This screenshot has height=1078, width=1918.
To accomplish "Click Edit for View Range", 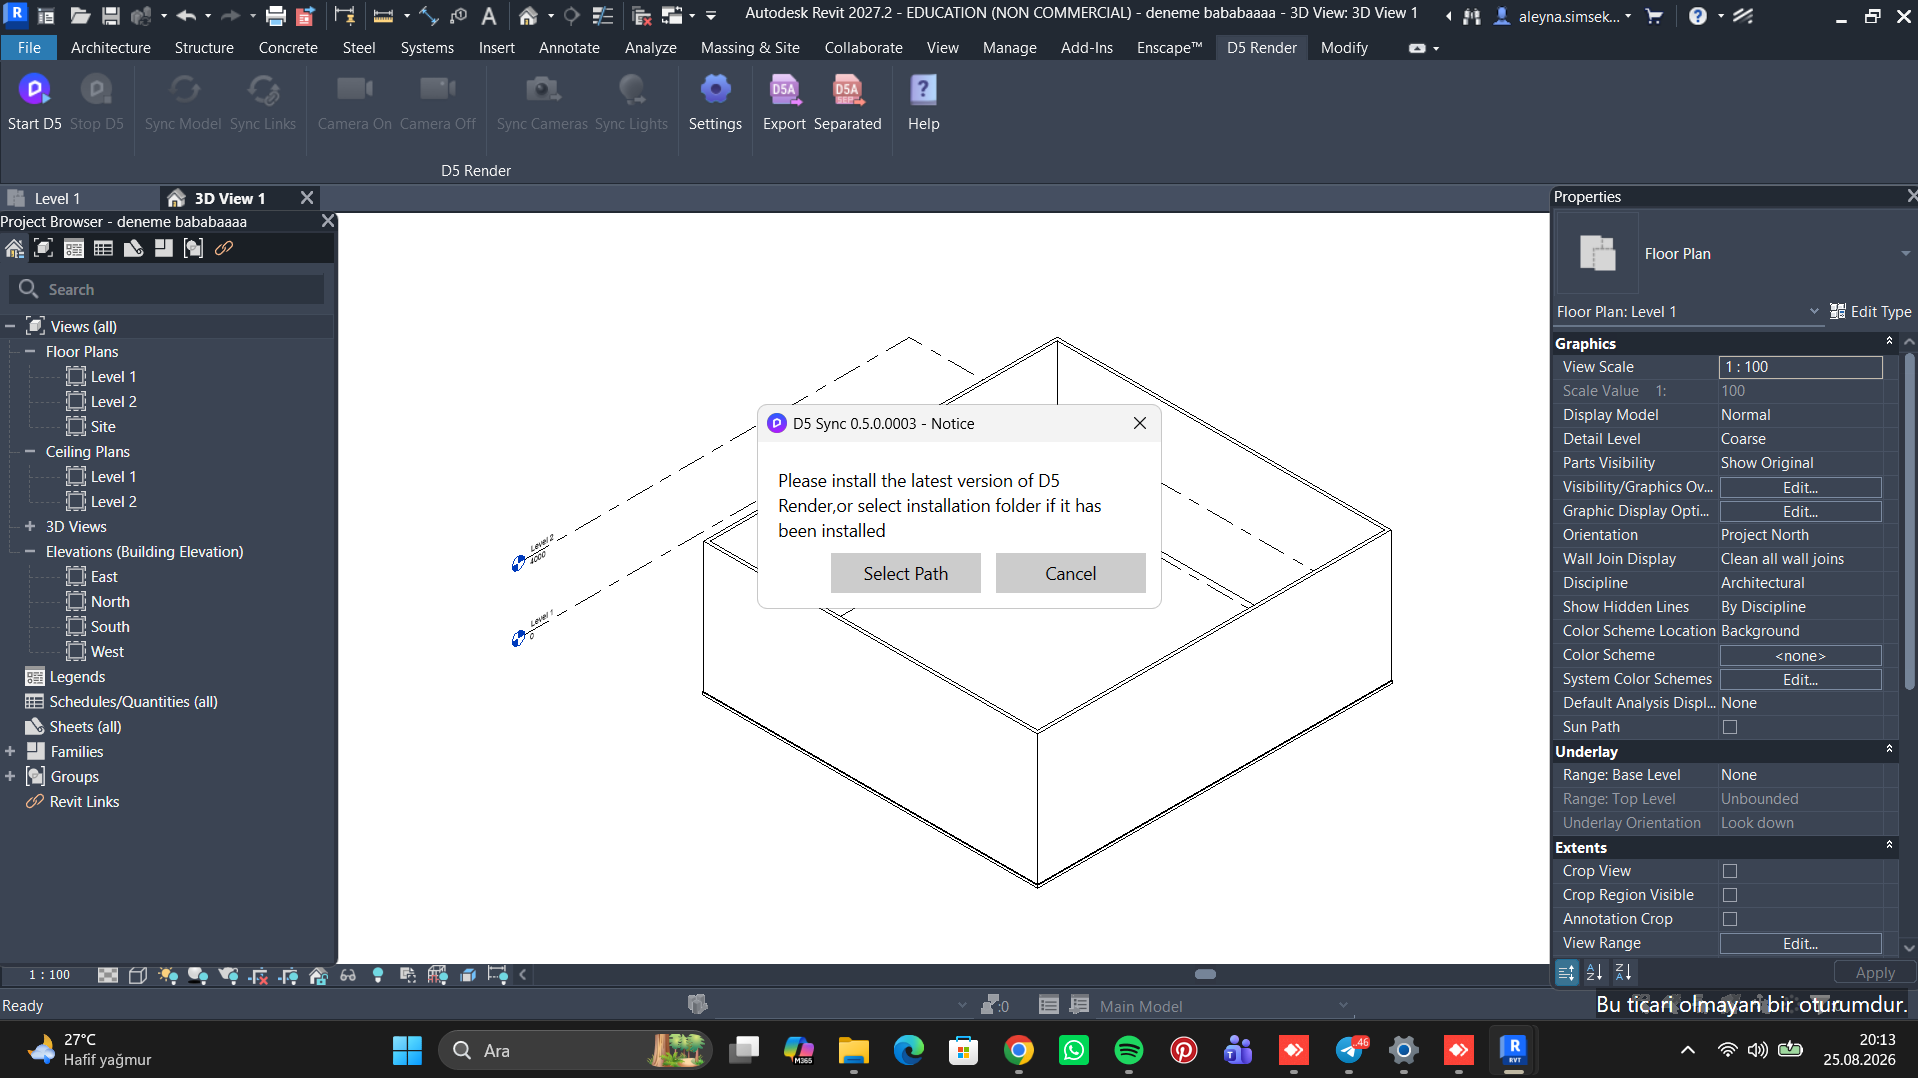I will [1800, 944].
